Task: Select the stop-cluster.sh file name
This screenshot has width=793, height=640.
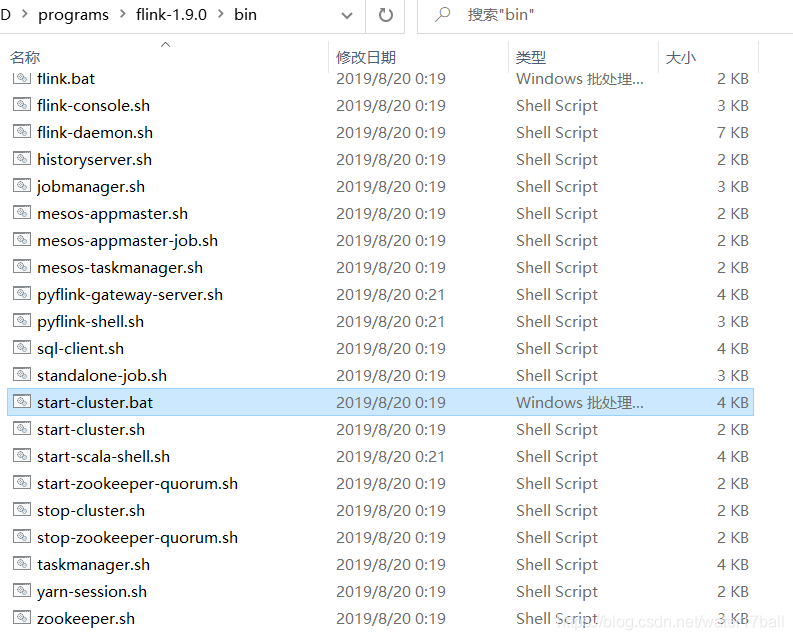Action: [x=91, y=510]
